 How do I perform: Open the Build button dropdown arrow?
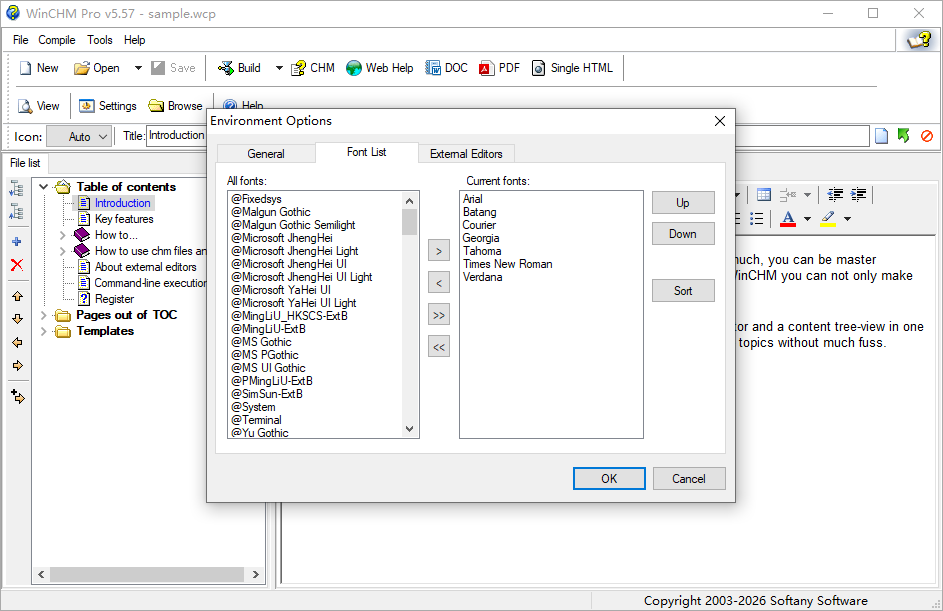coord(279,68)
